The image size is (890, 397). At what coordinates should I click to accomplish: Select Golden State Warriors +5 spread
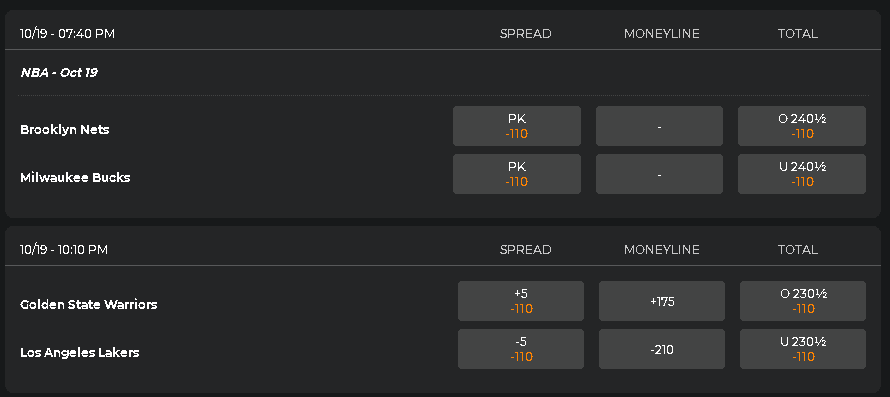pyautogui.click(x=520, y=301)
